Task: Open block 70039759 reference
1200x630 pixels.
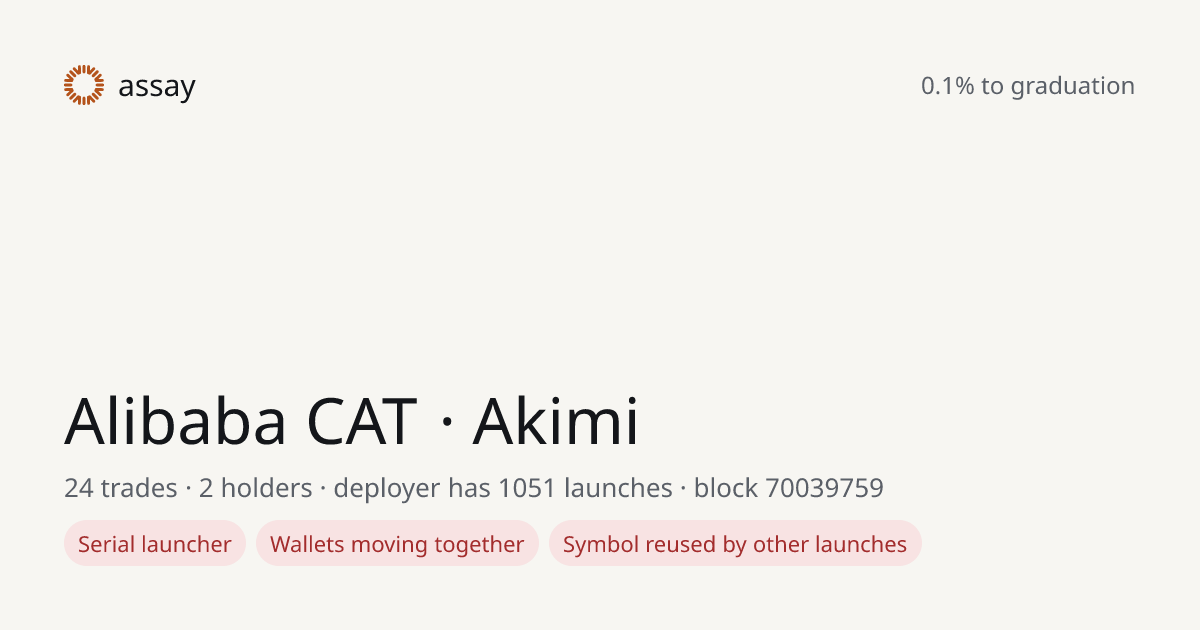Action: pos(789,488)
